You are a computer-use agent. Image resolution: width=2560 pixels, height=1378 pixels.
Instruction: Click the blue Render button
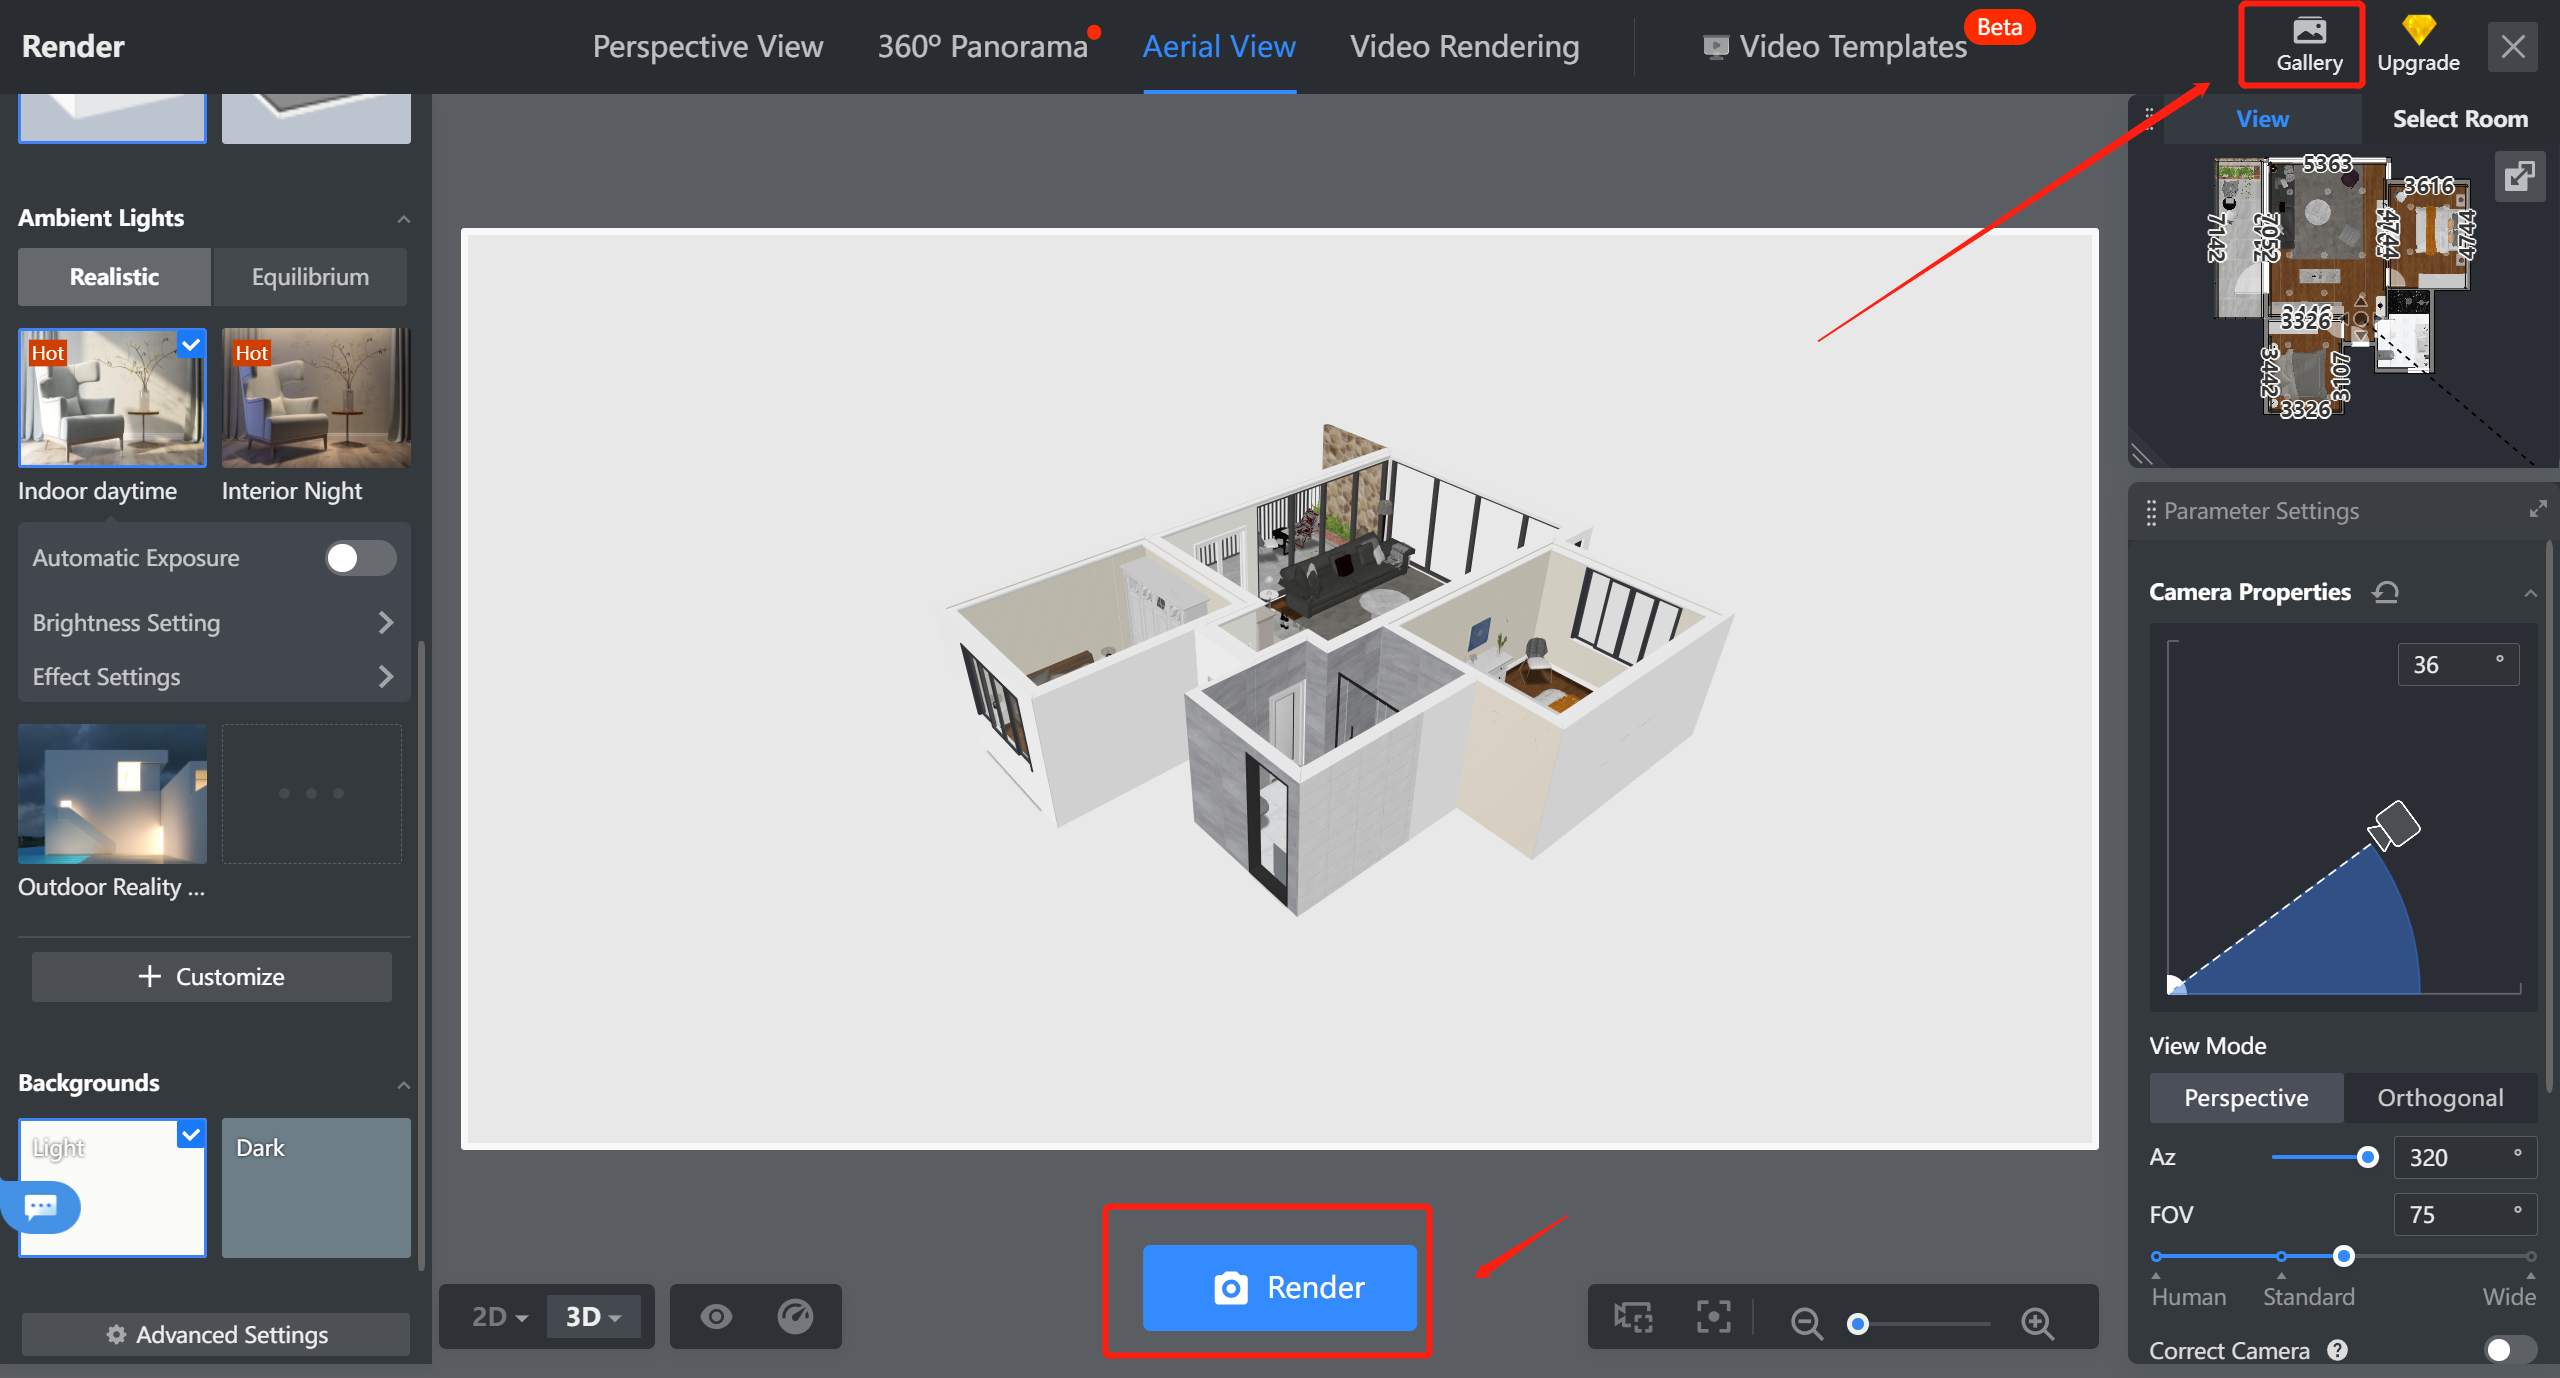pos(1279,1287)
